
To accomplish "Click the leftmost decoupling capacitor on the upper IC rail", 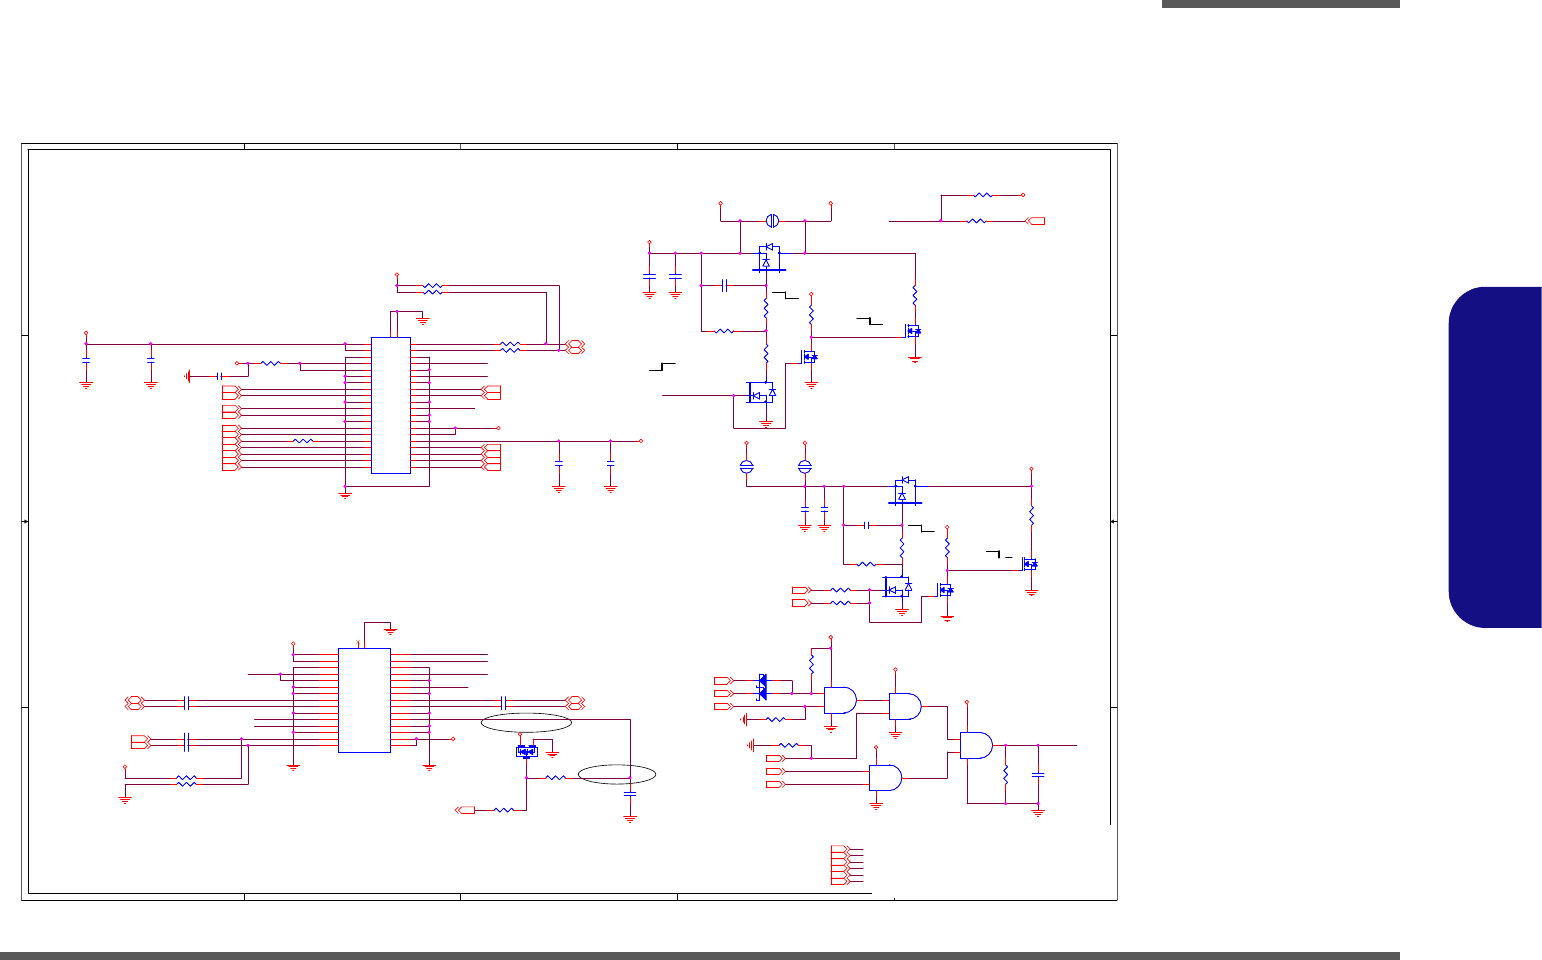I will [x=86, y=358].
